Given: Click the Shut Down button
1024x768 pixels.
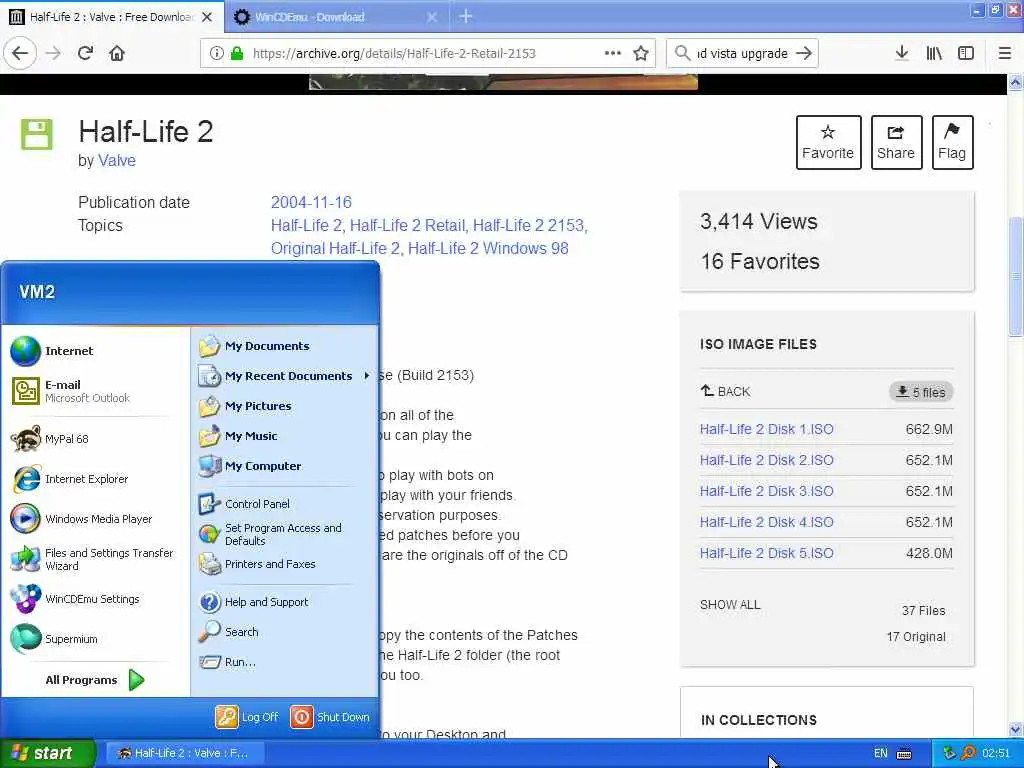Looking at the screenshot, I should point(330,716).
